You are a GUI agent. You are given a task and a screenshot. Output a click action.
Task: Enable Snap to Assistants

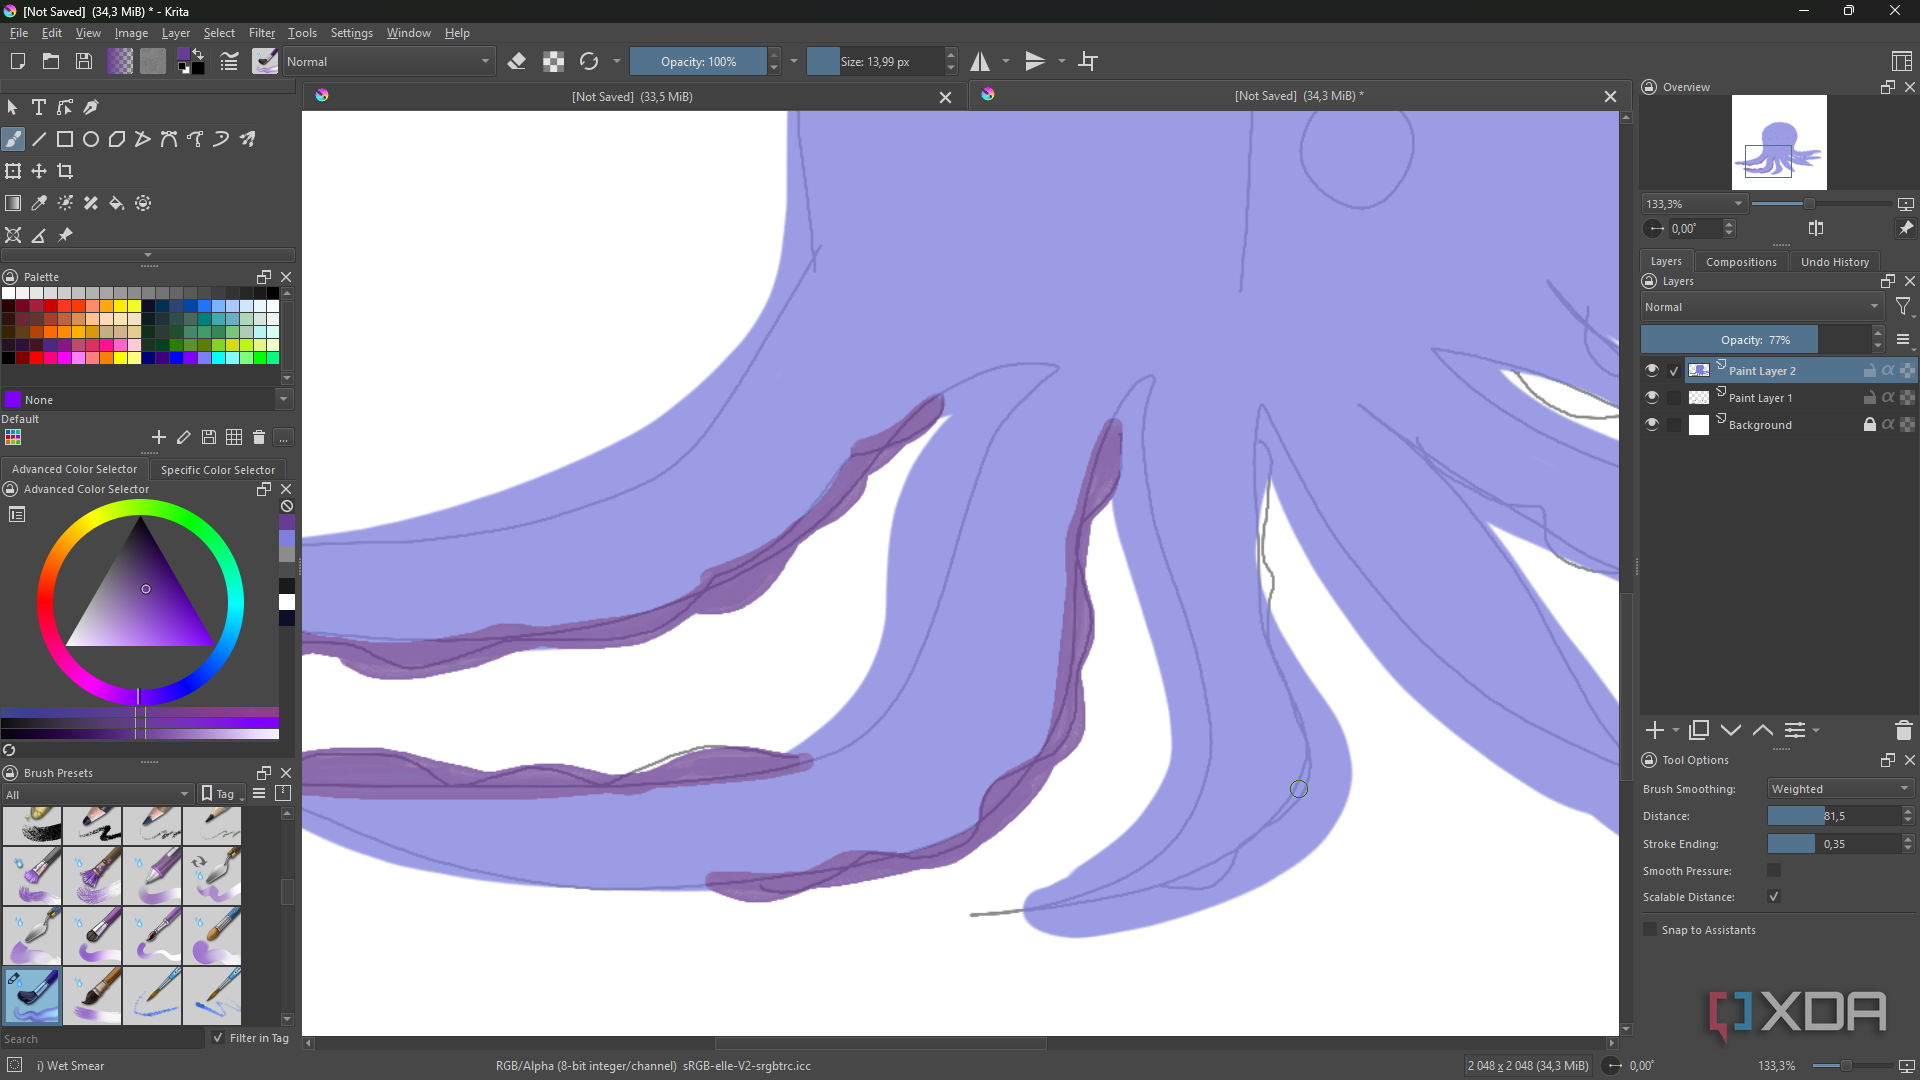click(1650, 929)
